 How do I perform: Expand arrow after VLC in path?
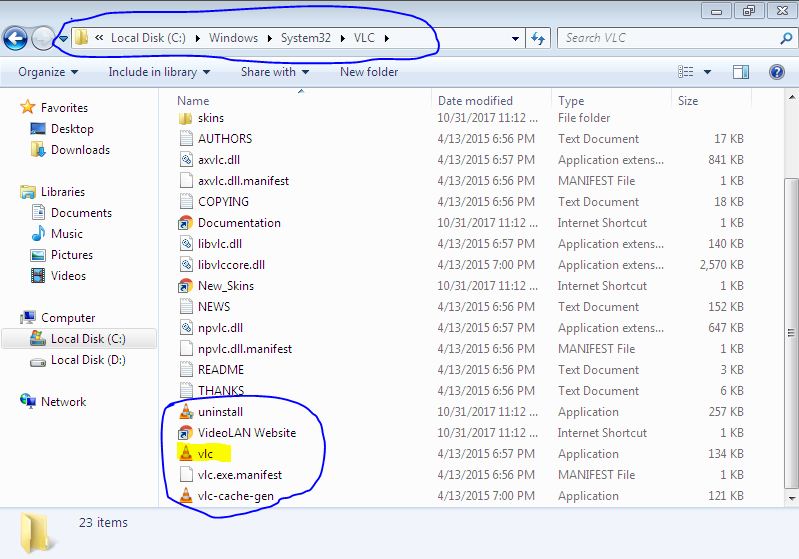click(x=387, y=38)
